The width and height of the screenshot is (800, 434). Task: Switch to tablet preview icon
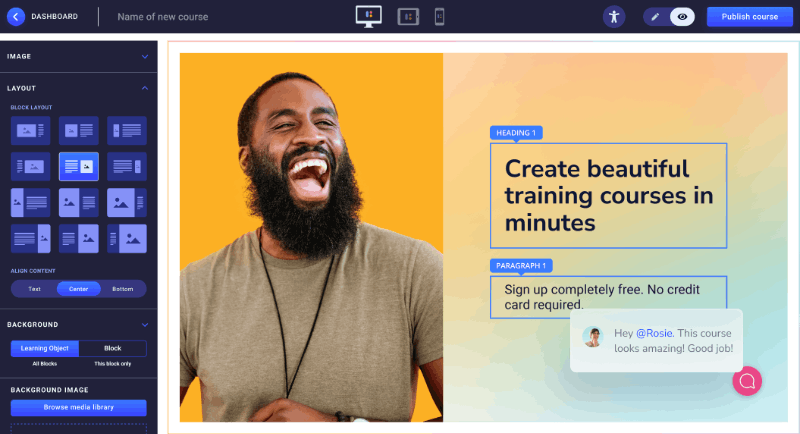point(407,16)
